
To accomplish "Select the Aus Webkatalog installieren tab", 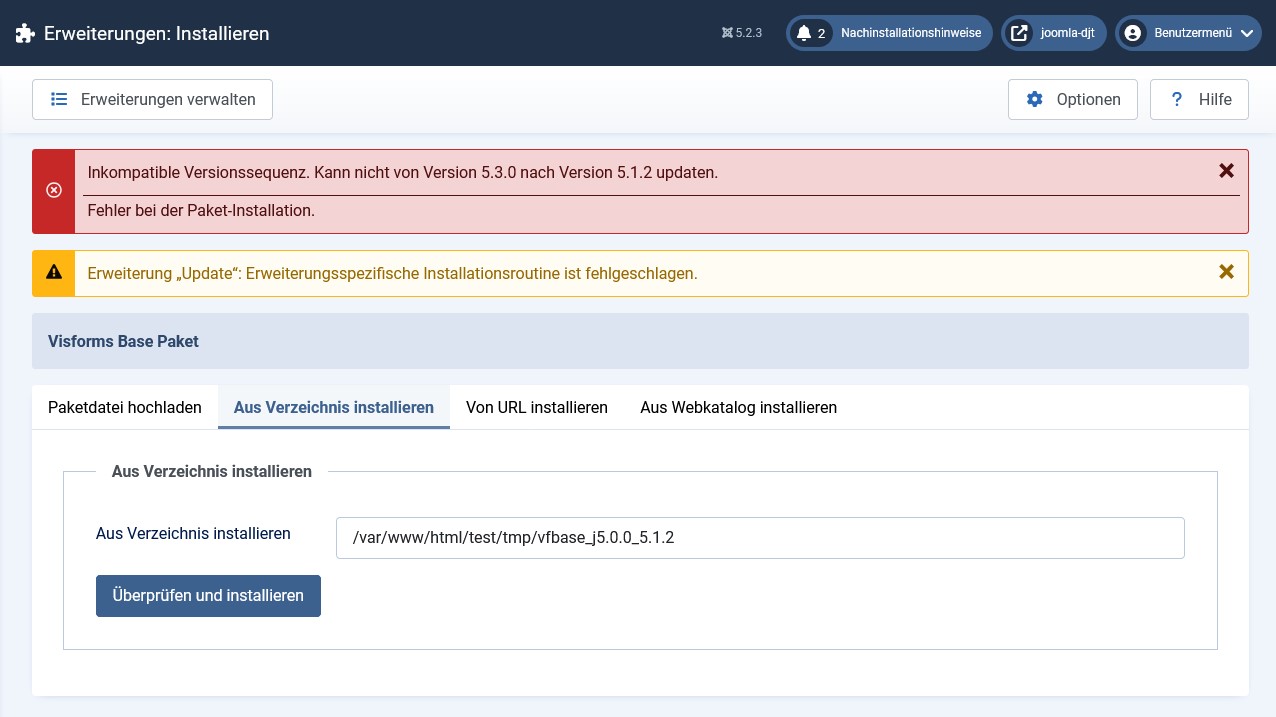I will [x=738, y=407].
